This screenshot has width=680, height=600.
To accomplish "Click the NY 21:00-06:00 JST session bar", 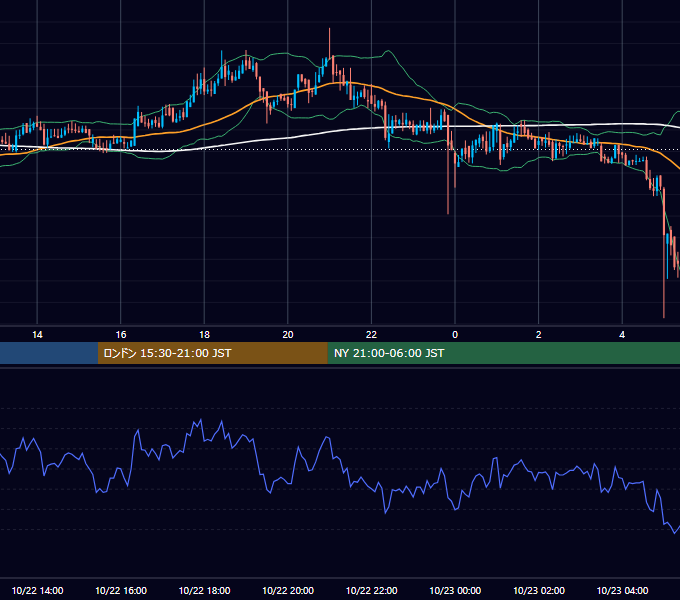I will point(503,353).
